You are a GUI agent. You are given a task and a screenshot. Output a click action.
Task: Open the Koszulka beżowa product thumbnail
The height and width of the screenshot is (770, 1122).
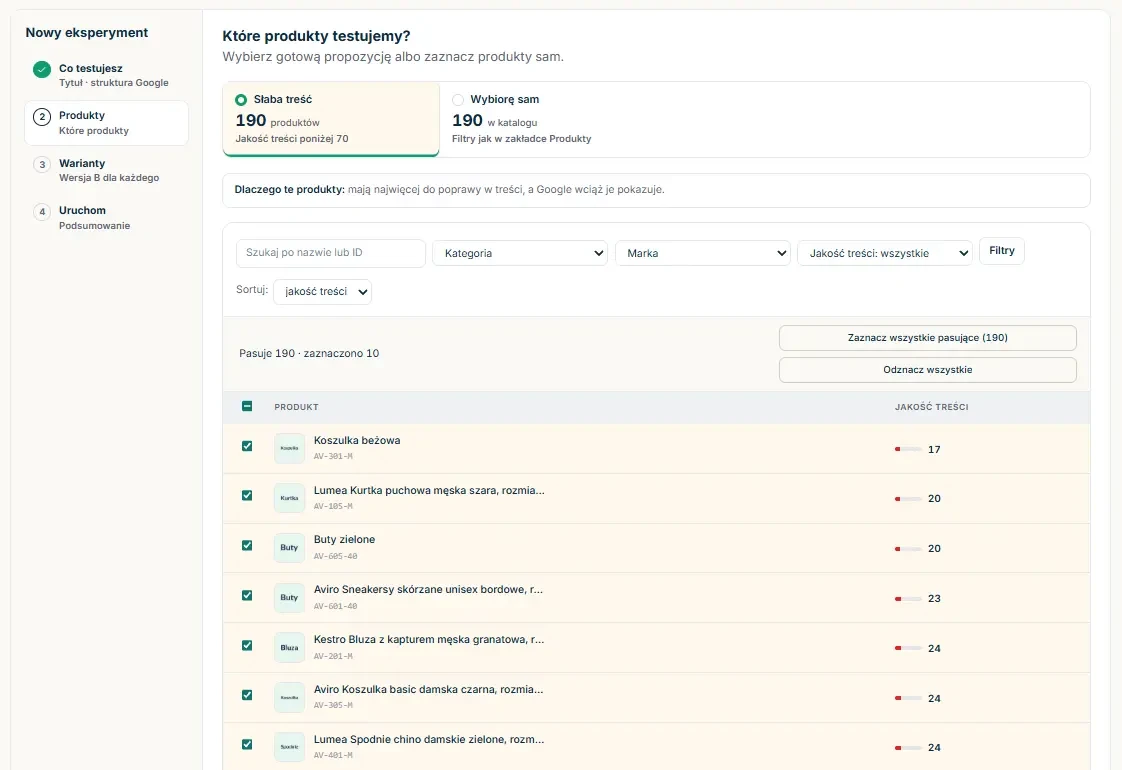[x=289, y=448]
